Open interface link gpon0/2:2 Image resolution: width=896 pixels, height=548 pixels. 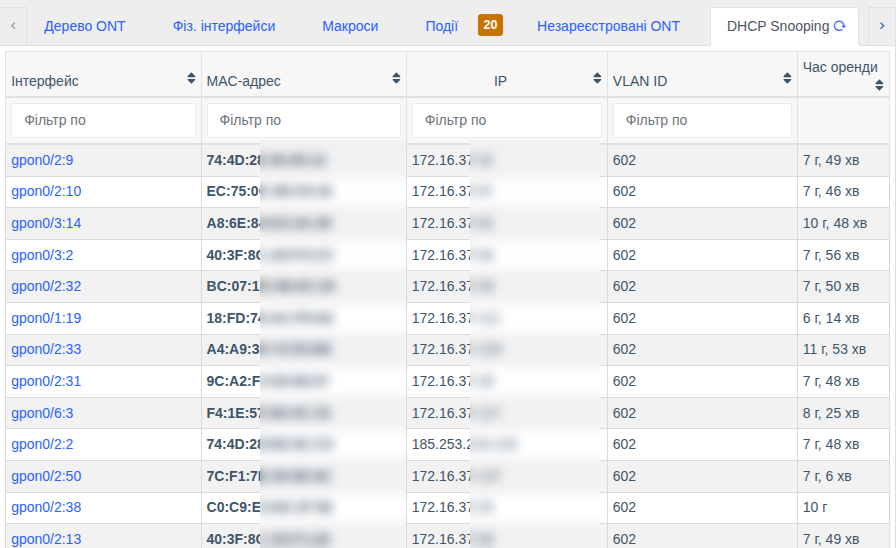coord(42,444)
